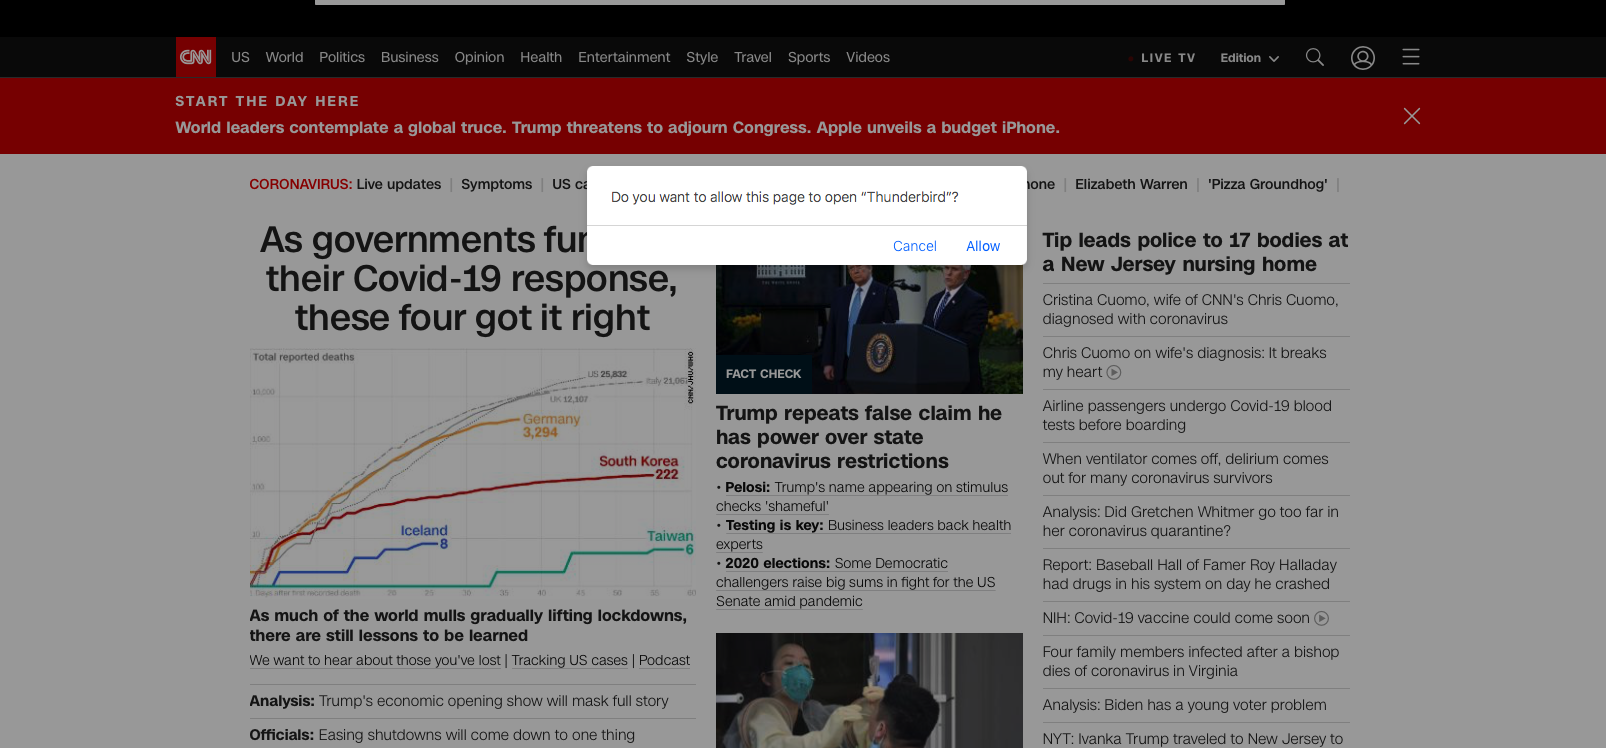Open Pelosi stimulus checks story
Screen dimensions: 1606x748
(x=862, y=497)
